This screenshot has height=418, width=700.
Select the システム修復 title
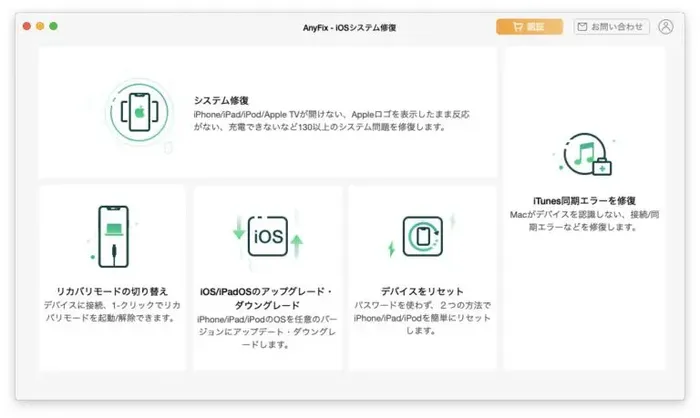pos(221,100)
